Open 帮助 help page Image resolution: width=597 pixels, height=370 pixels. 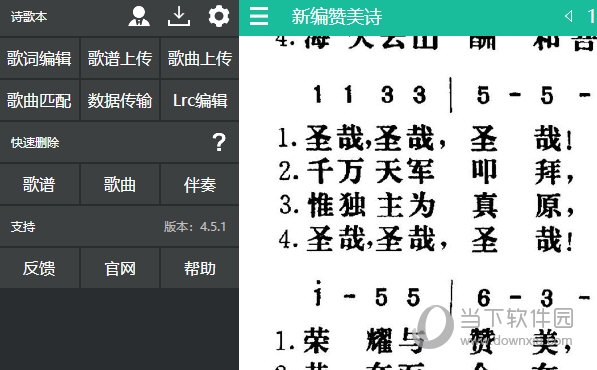pos(200,268)
